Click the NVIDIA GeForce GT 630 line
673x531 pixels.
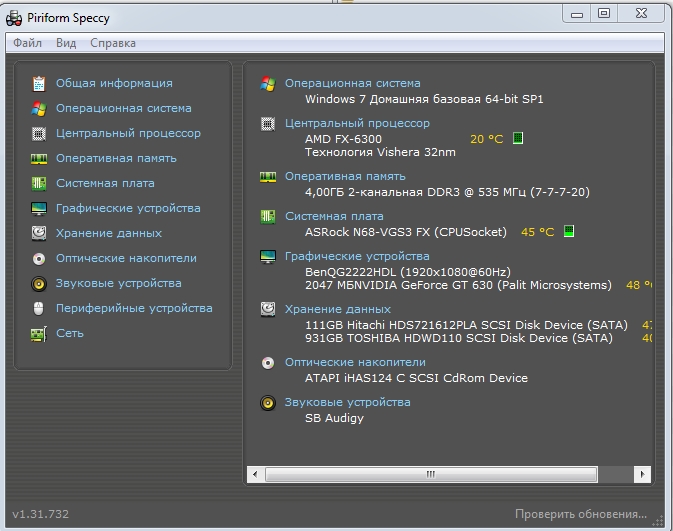click(458, 285)
